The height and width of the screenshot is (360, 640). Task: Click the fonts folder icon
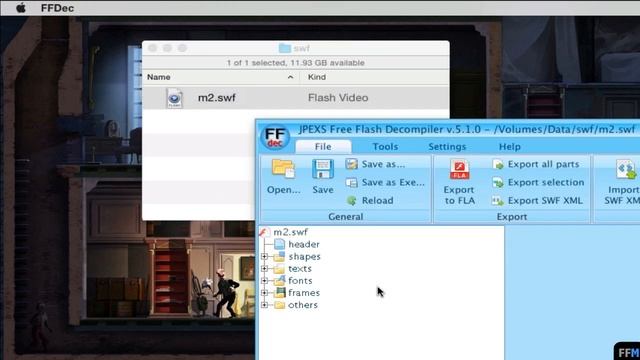click(280, 281)
